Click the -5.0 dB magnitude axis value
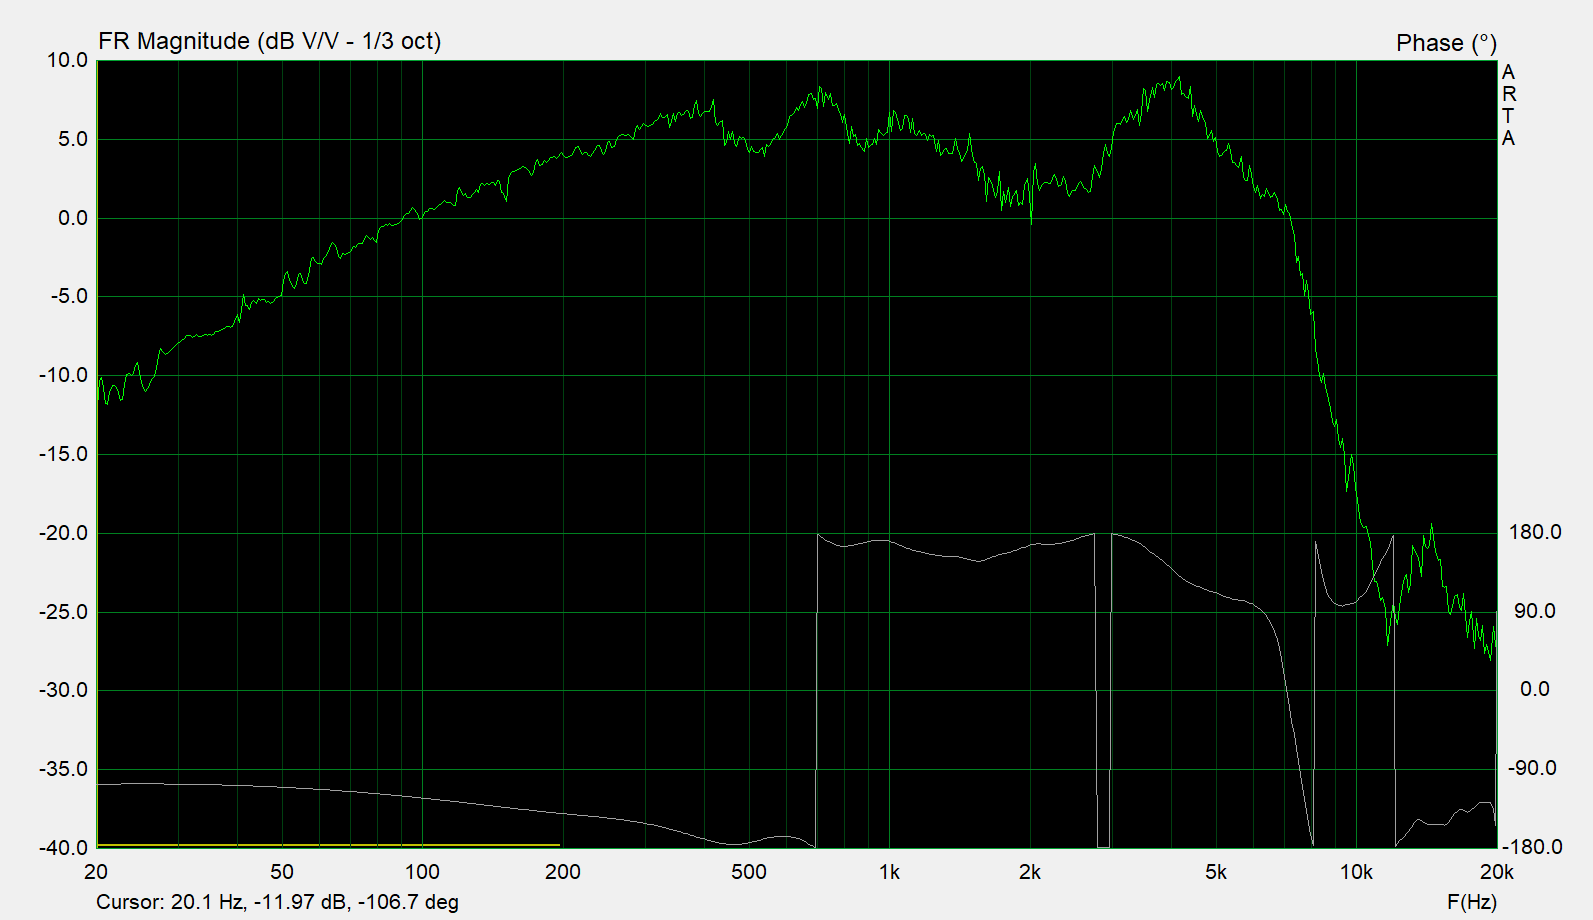The height and width of the screenshot is (920, 1593). [x=68, y=296]
